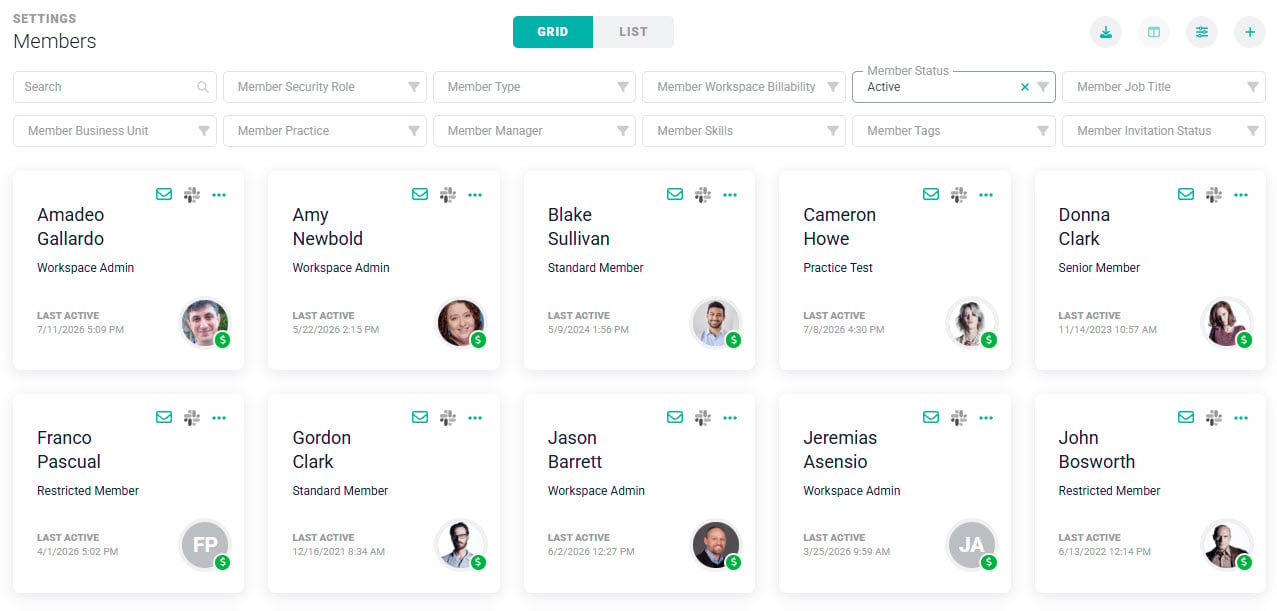This screenshot has height=611, width=1277.
Task: Open more options for Donna Clark
Action: tap(1241, 195)
